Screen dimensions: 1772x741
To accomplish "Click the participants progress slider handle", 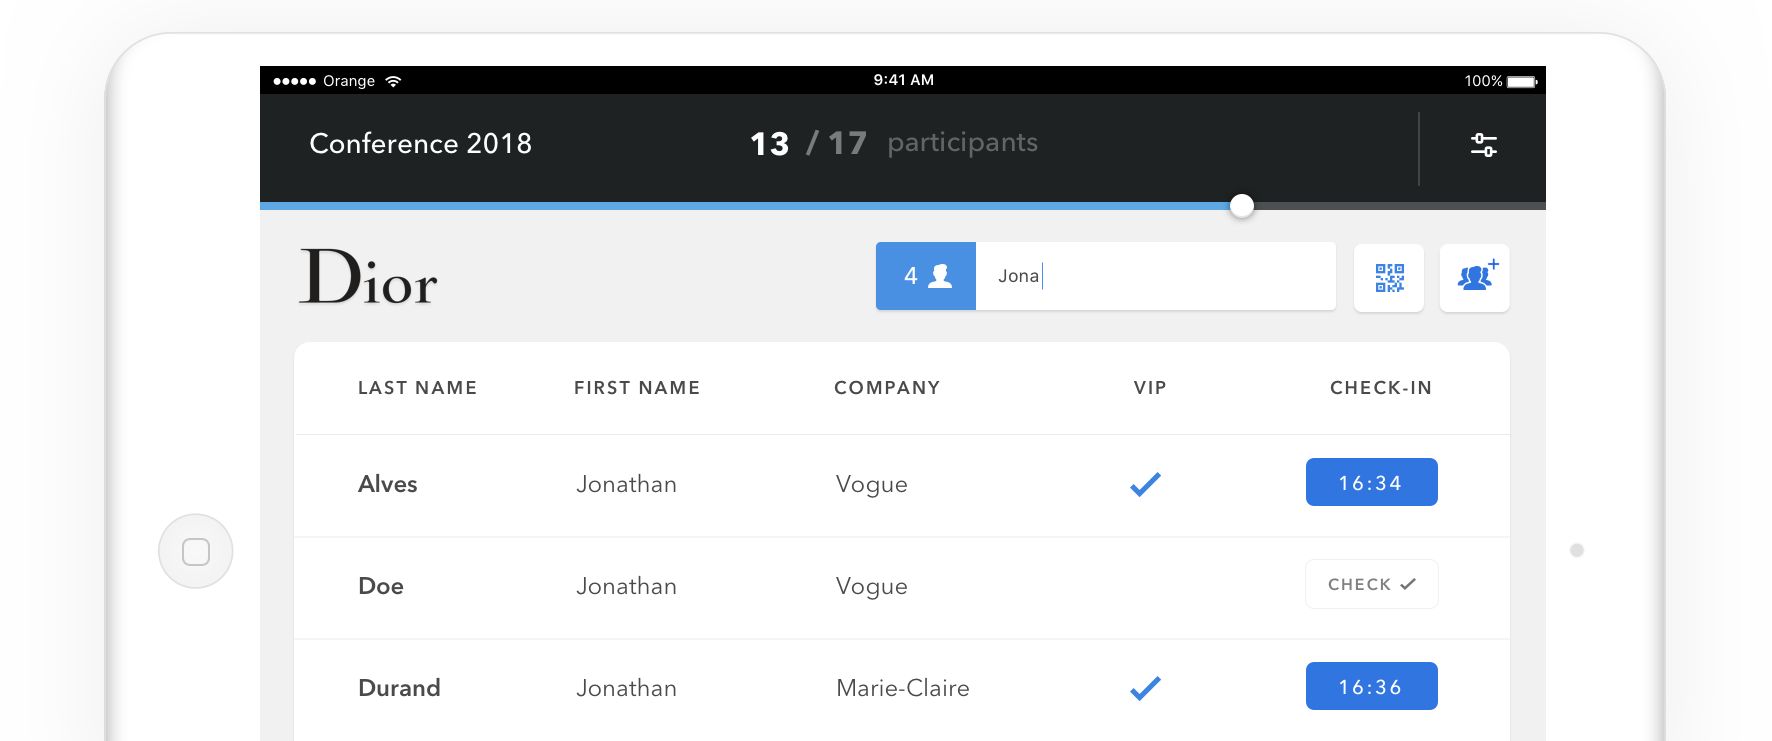I will [x=1241, y=206].
